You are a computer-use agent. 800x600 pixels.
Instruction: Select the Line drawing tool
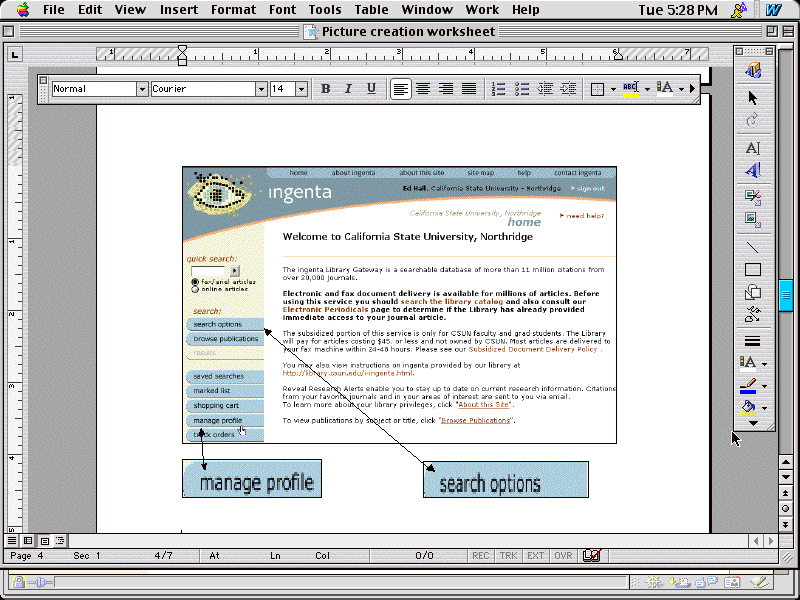[x=753, y=248]
